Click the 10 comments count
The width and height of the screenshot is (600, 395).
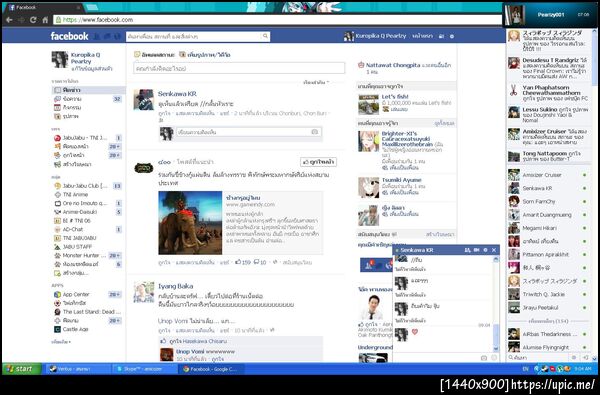point(260,262)
